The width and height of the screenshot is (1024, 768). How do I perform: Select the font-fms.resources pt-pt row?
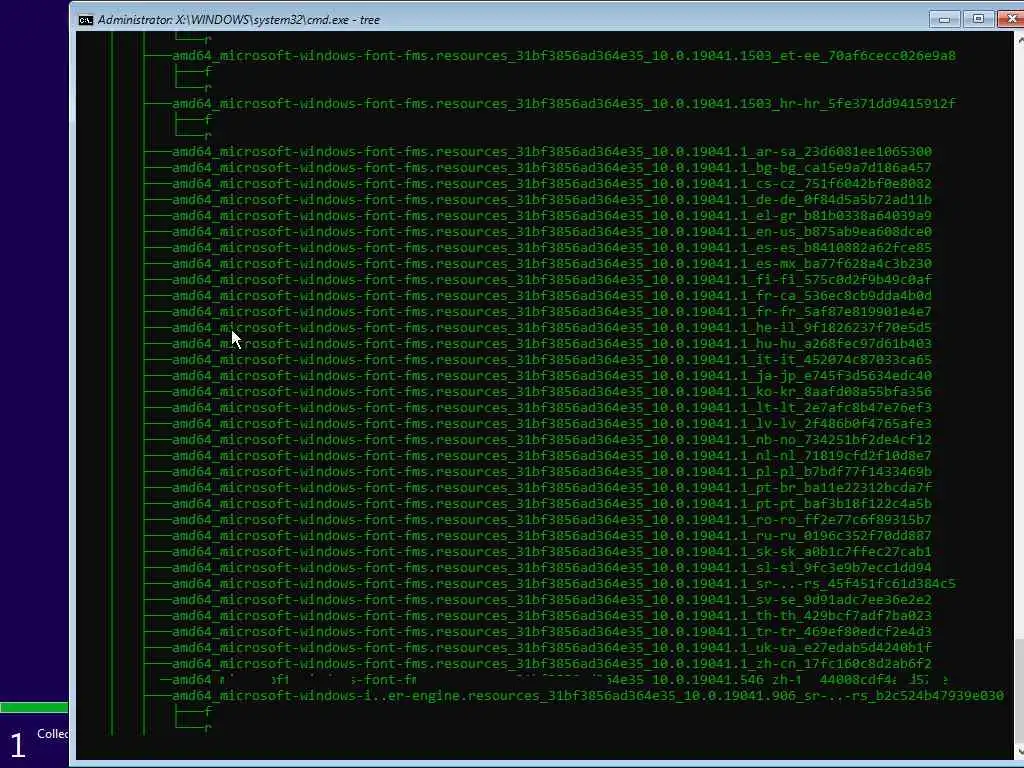tap(552, 504)
